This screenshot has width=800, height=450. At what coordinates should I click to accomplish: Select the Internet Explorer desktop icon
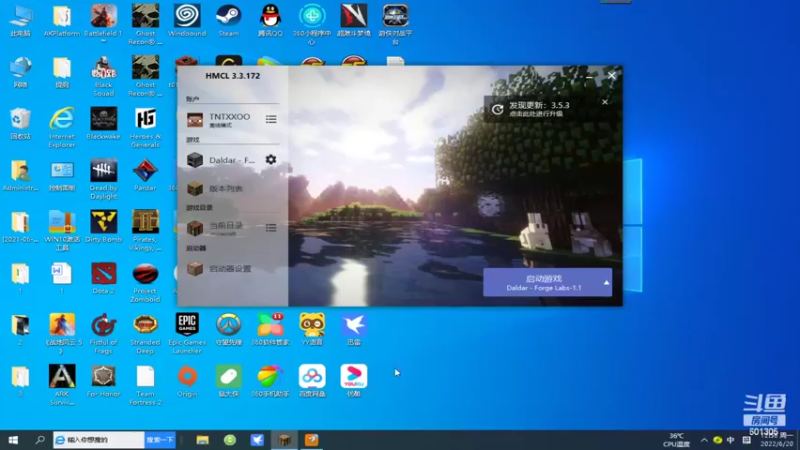click(x=62, y=128)
